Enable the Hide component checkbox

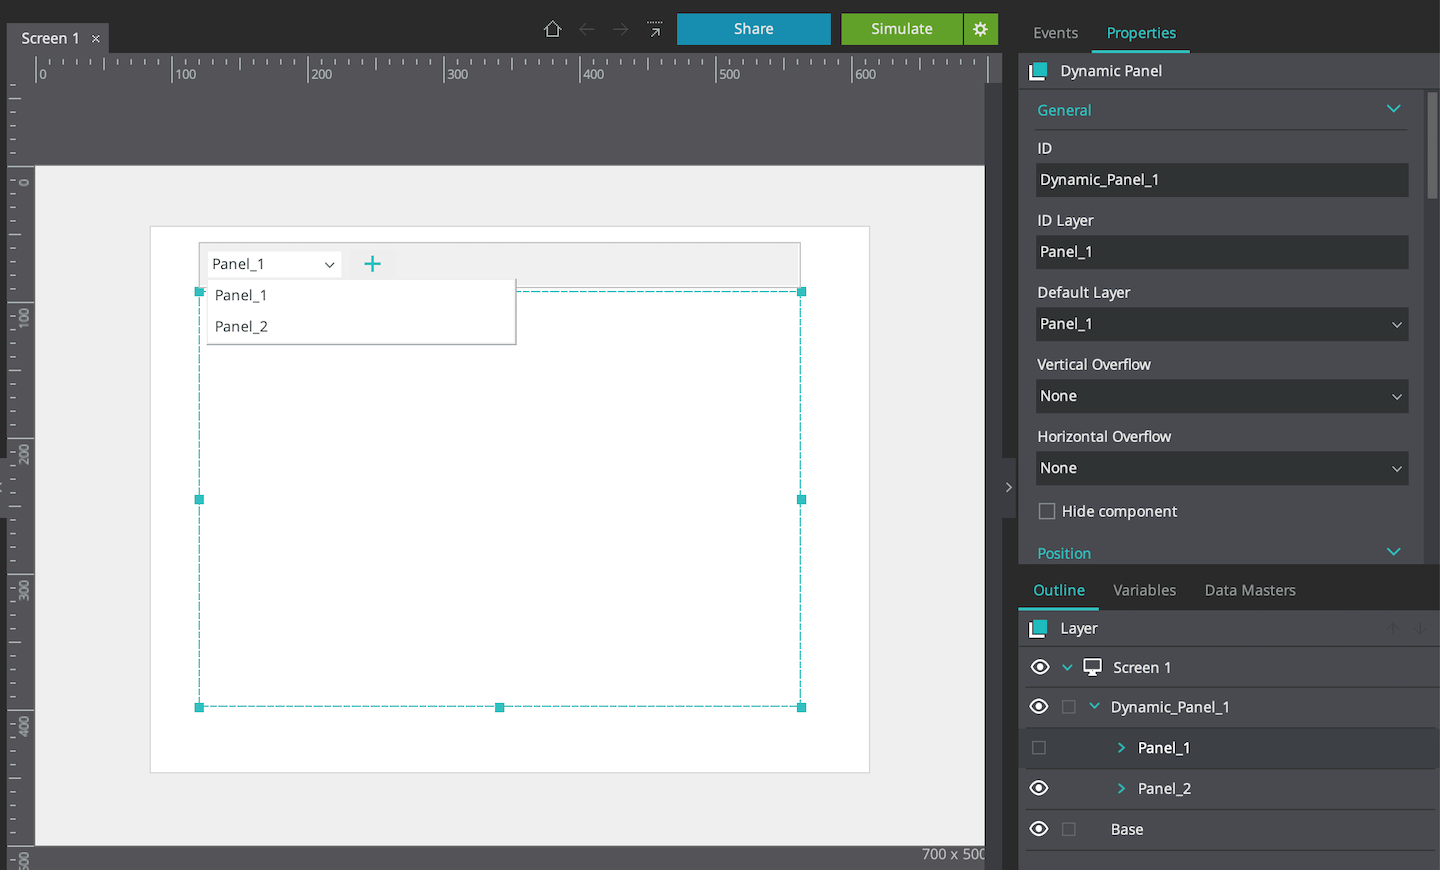(1046, 511)
